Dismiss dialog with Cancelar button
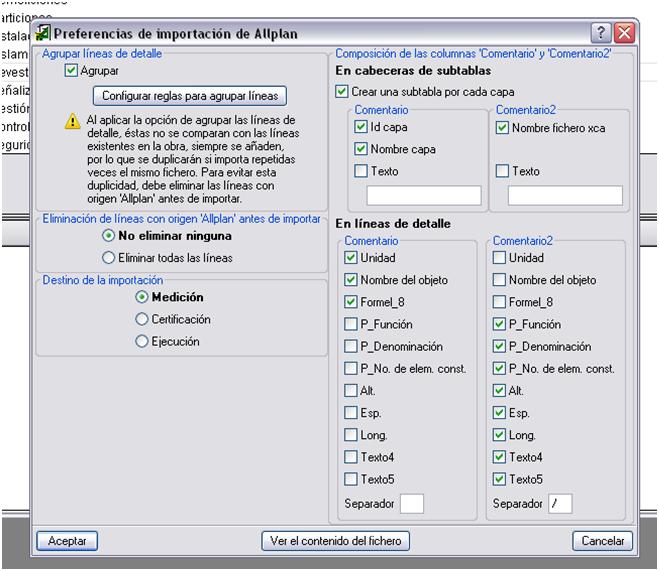The width and height of the screenshot is (659, 571). tap(602, 541)
